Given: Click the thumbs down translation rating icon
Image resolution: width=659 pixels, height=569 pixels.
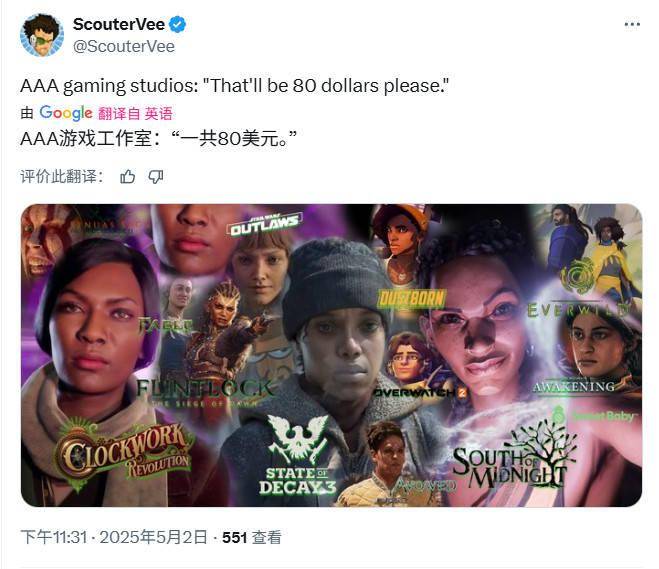Looking at the screenshot, I should tap(156, 176).
